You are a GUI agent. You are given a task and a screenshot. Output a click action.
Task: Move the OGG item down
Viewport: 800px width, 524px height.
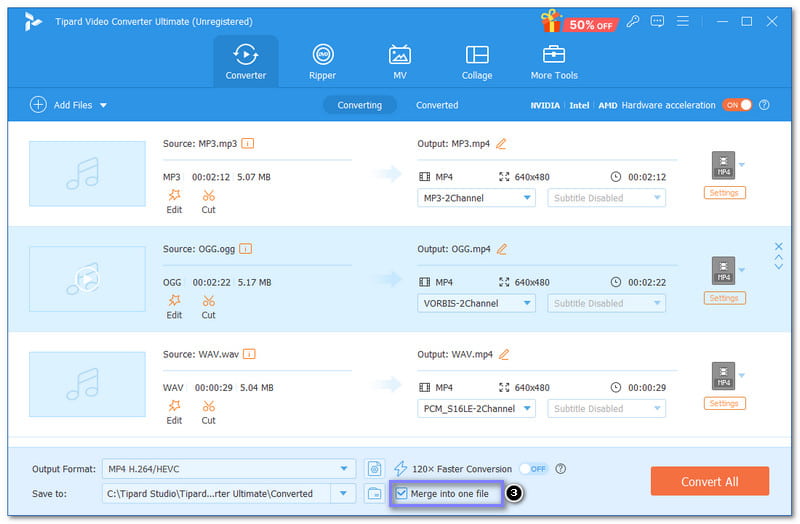coord(779,266)
